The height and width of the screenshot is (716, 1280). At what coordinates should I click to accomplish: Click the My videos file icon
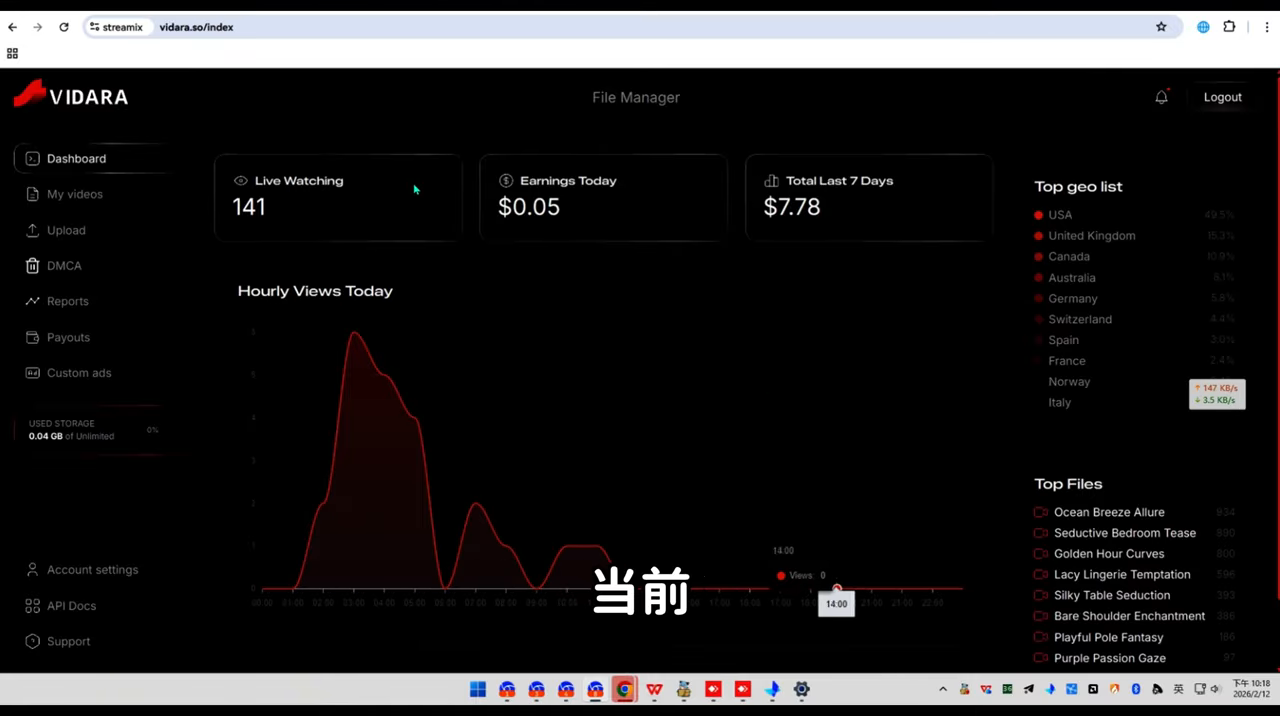(x=32, y=194)
